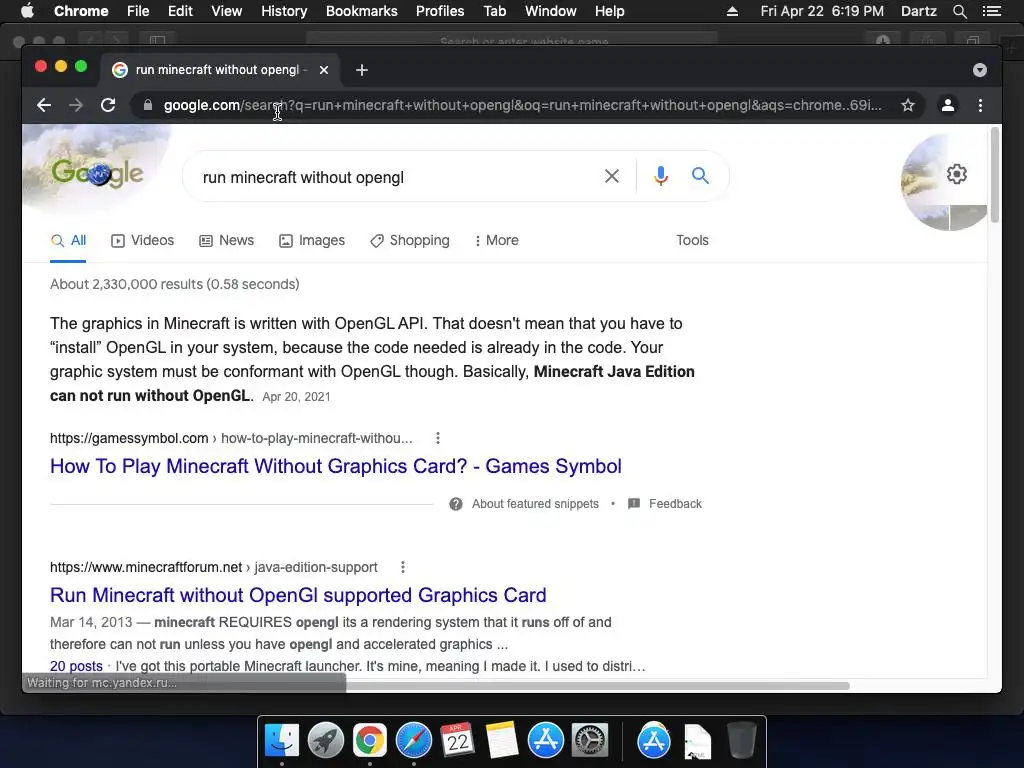Image resolution: width=1024 pixels, height=768 pixels.
Task: Open 'Run Minecraft without OpenGl supported Graphics Card'
Action: pyautogui.click(x=298, y=595)
